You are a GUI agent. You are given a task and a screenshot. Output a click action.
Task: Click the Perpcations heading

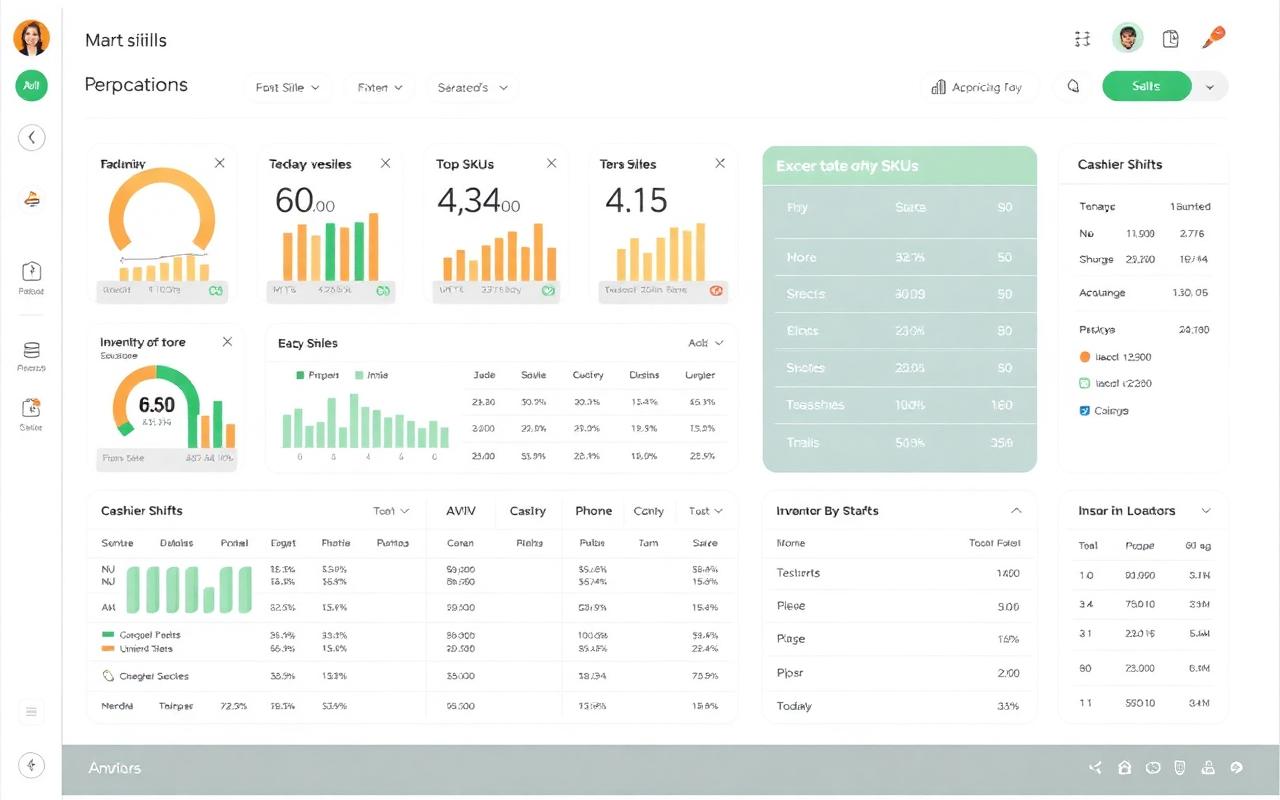(x=136, y=85)
